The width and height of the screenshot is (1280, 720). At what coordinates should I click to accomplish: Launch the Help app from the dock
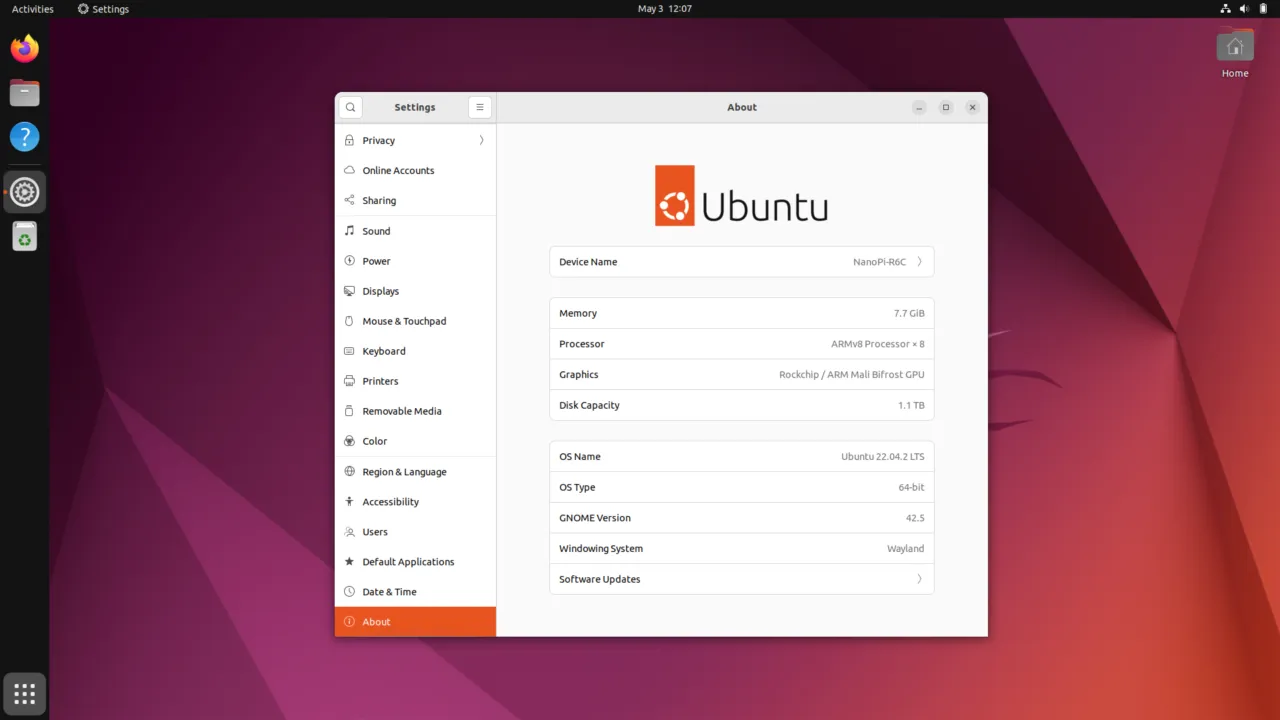click(x=25, y=137)
